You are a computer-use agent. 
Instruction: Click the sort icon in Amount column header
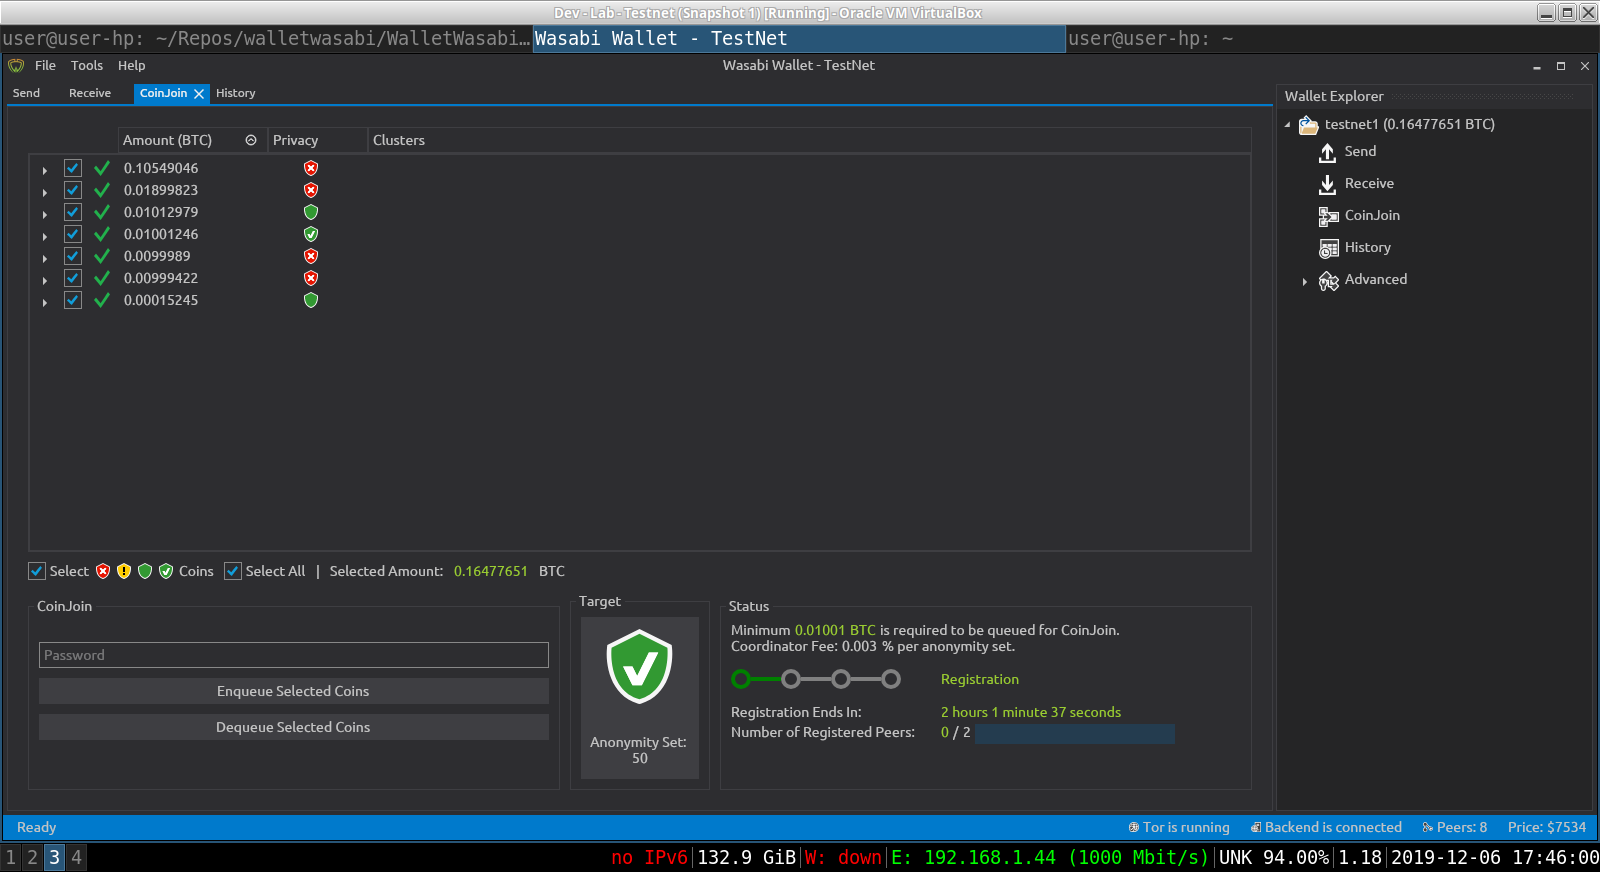[251, 140]
